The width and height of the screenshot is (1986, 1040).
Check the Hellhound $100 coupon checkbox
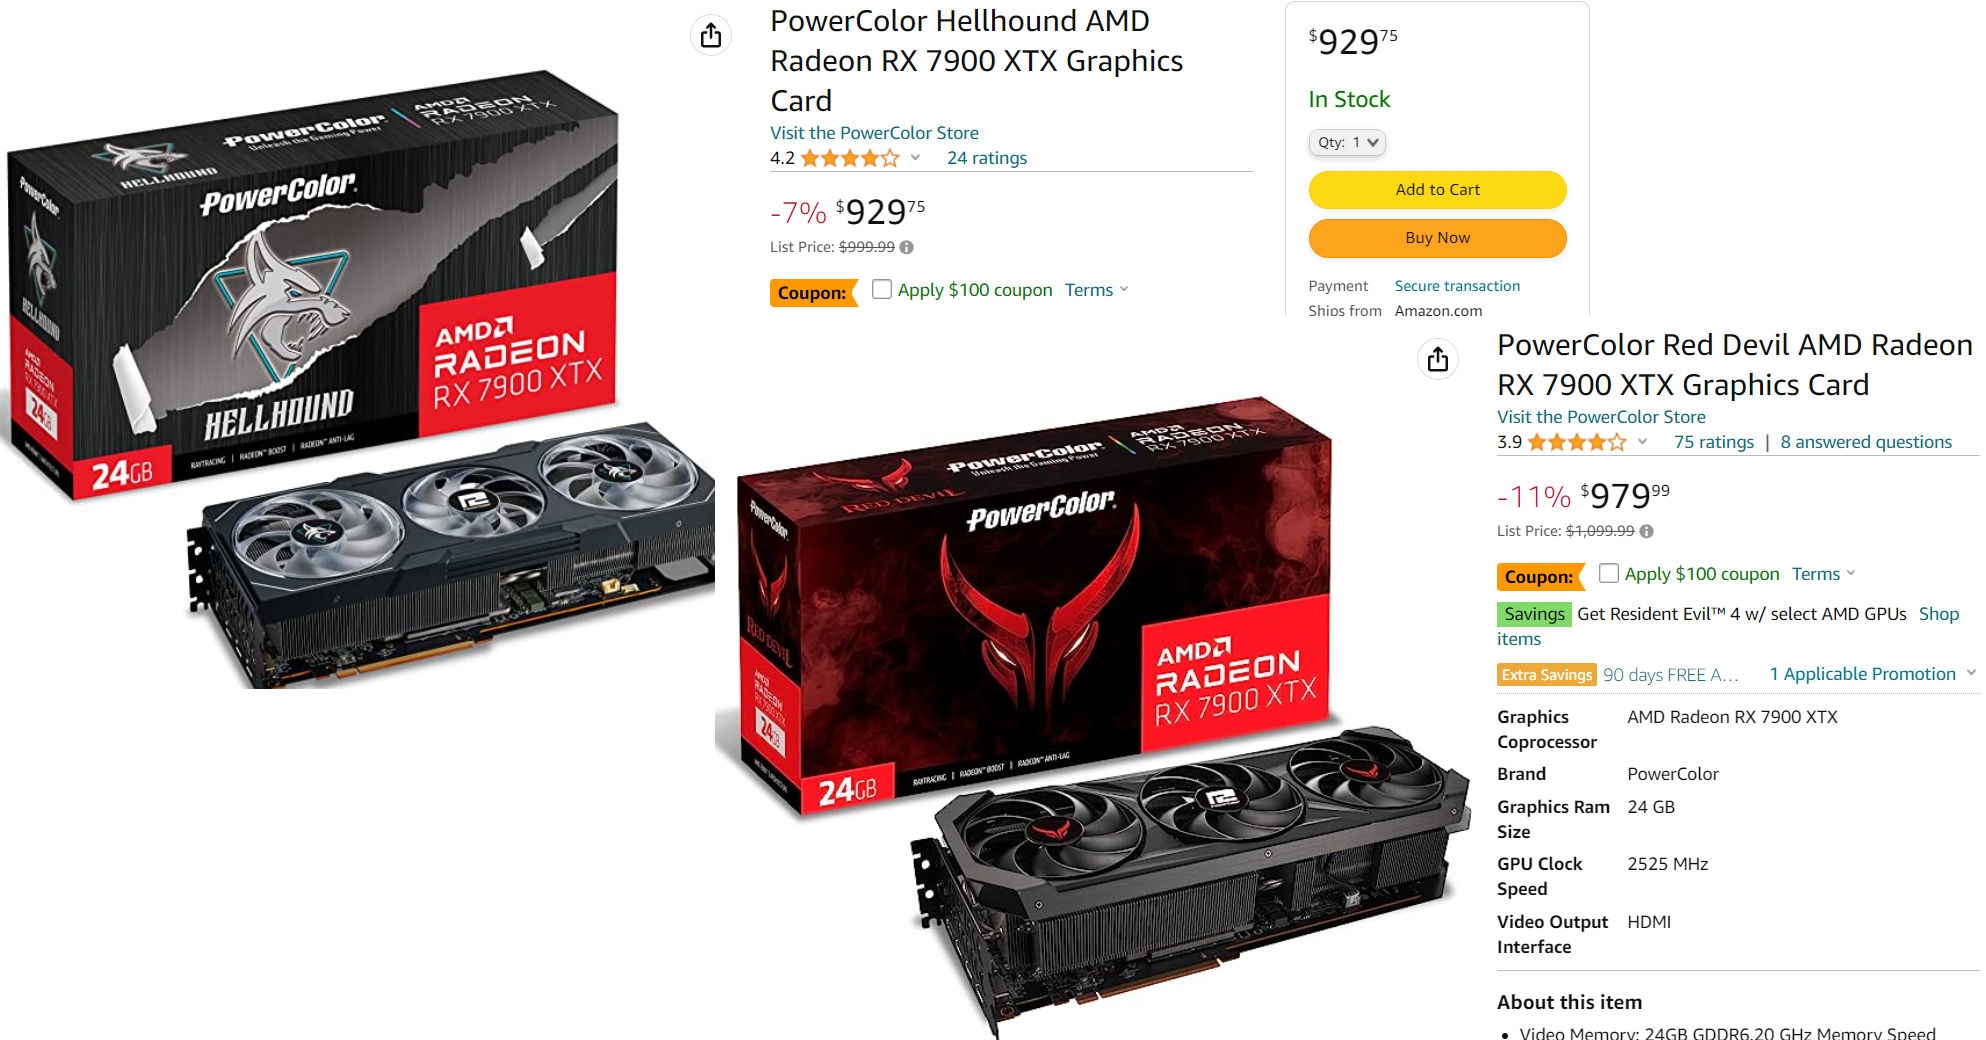point(881,289)
